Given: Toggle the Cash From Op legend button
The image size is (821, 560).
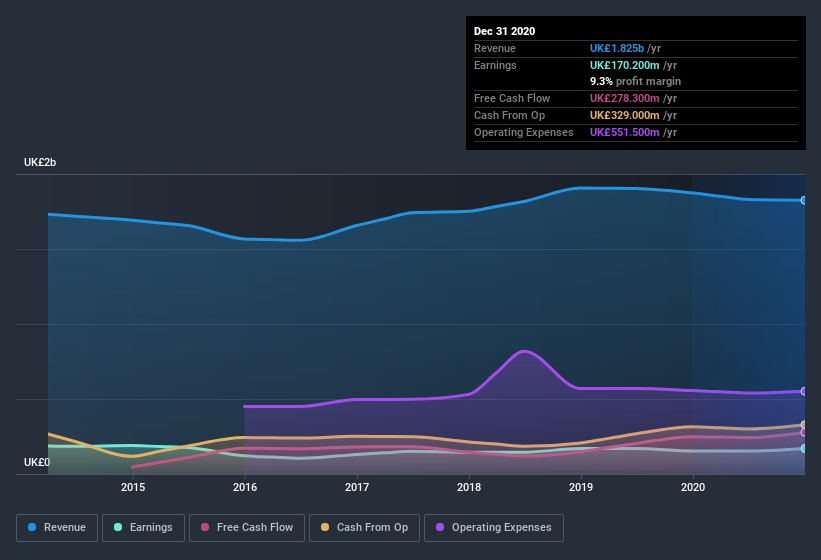Looking at the screenshot, I should point(364,528).
